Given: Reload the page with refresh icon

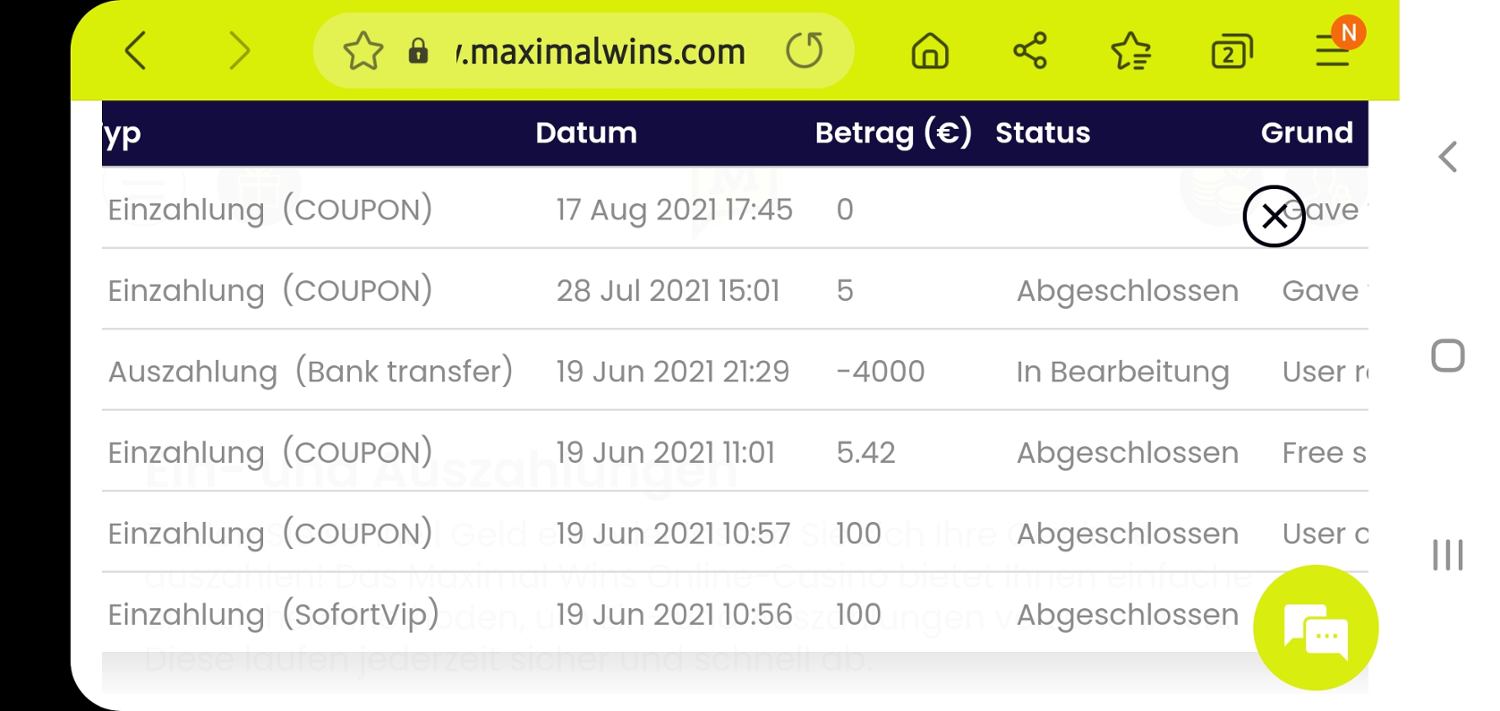Looking at the screenshot, I should 804,51.
